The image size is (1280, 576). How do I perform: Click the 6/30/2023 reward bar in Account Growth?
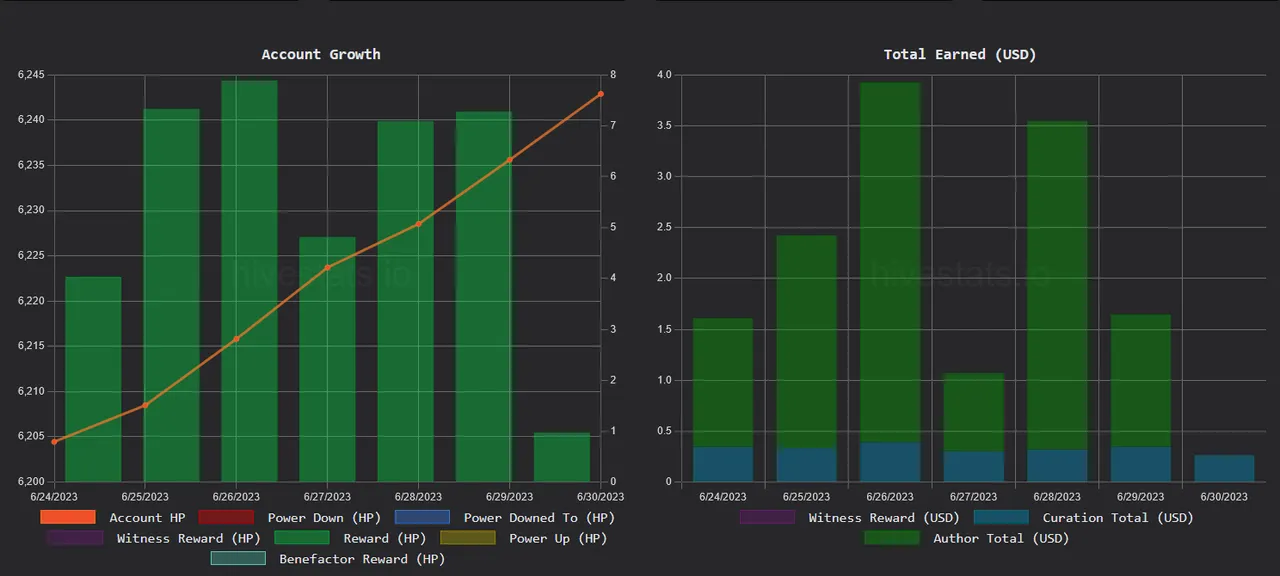[x=561, y=457]
